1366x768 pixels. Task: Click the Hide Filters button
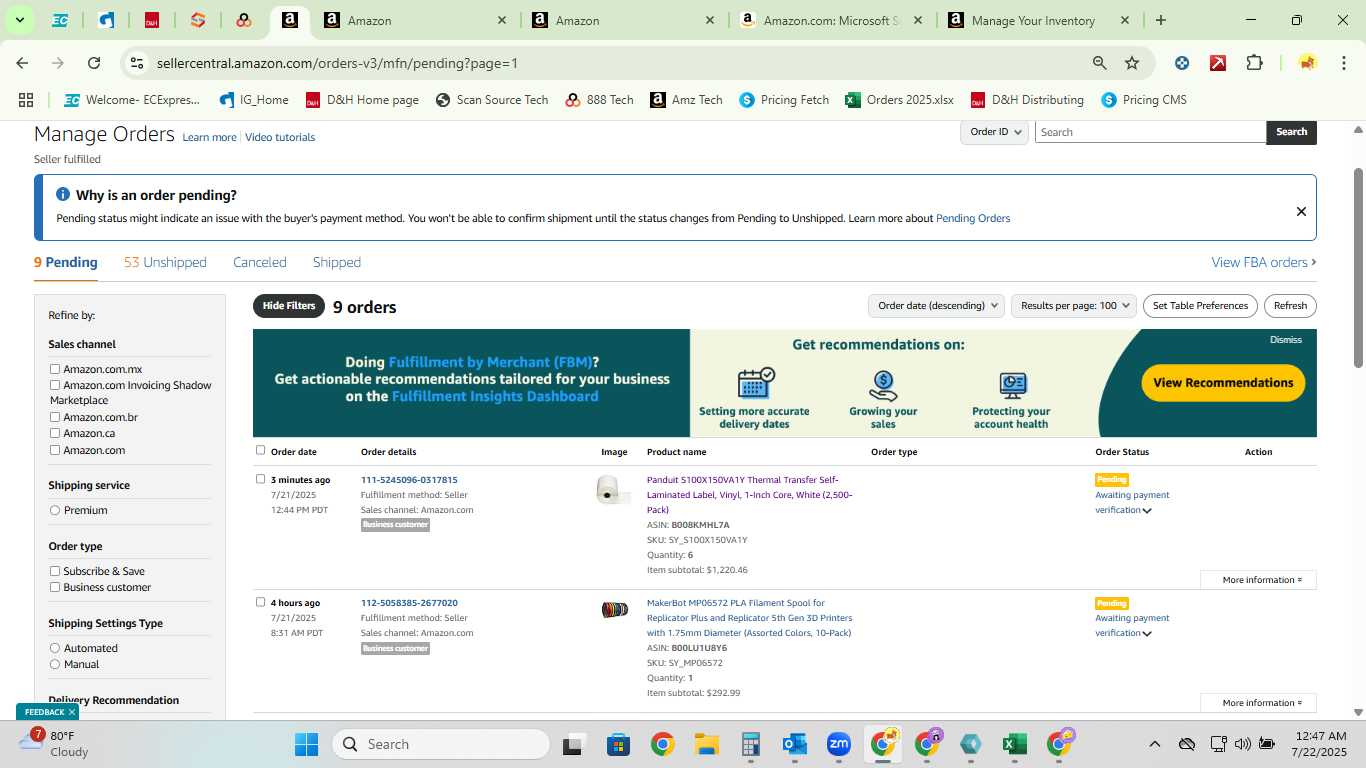[x=289, y=306]
